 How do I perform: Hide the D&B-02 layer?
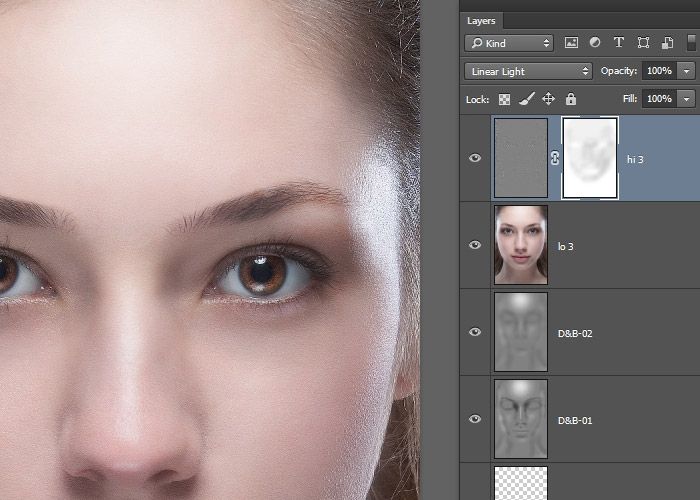coord(475,332)
